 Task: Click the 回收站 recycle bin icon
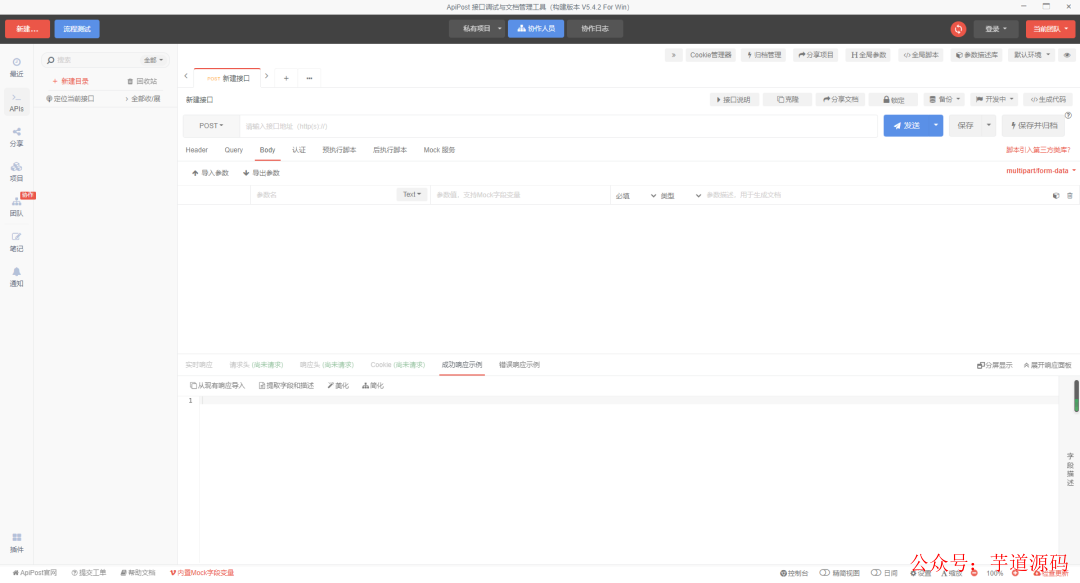[x=143, y=81]
